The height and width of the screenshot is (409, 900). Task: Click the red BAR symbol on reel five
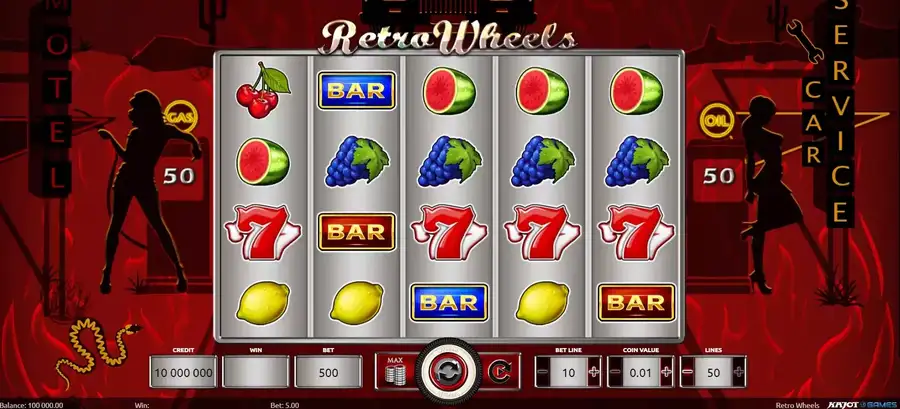pyautogui.click(x=636, y=302)
